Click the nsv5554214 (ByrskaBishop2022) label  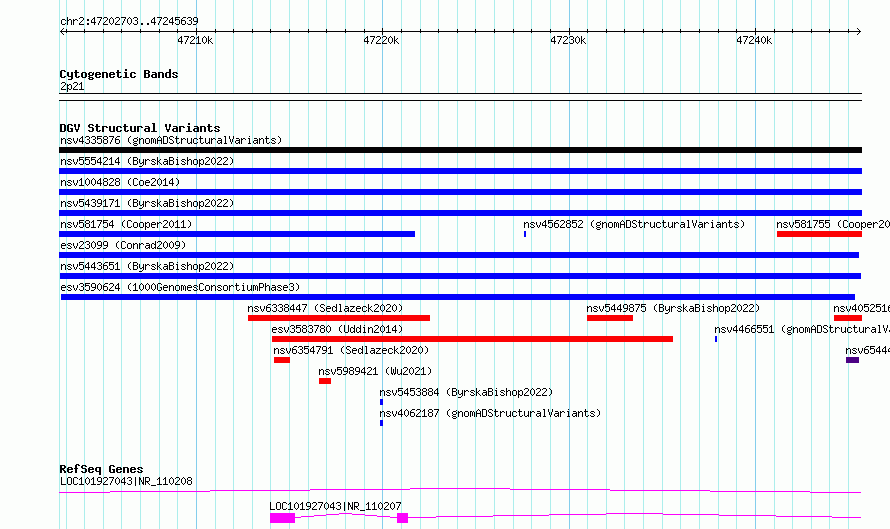[x=147, y=161]
